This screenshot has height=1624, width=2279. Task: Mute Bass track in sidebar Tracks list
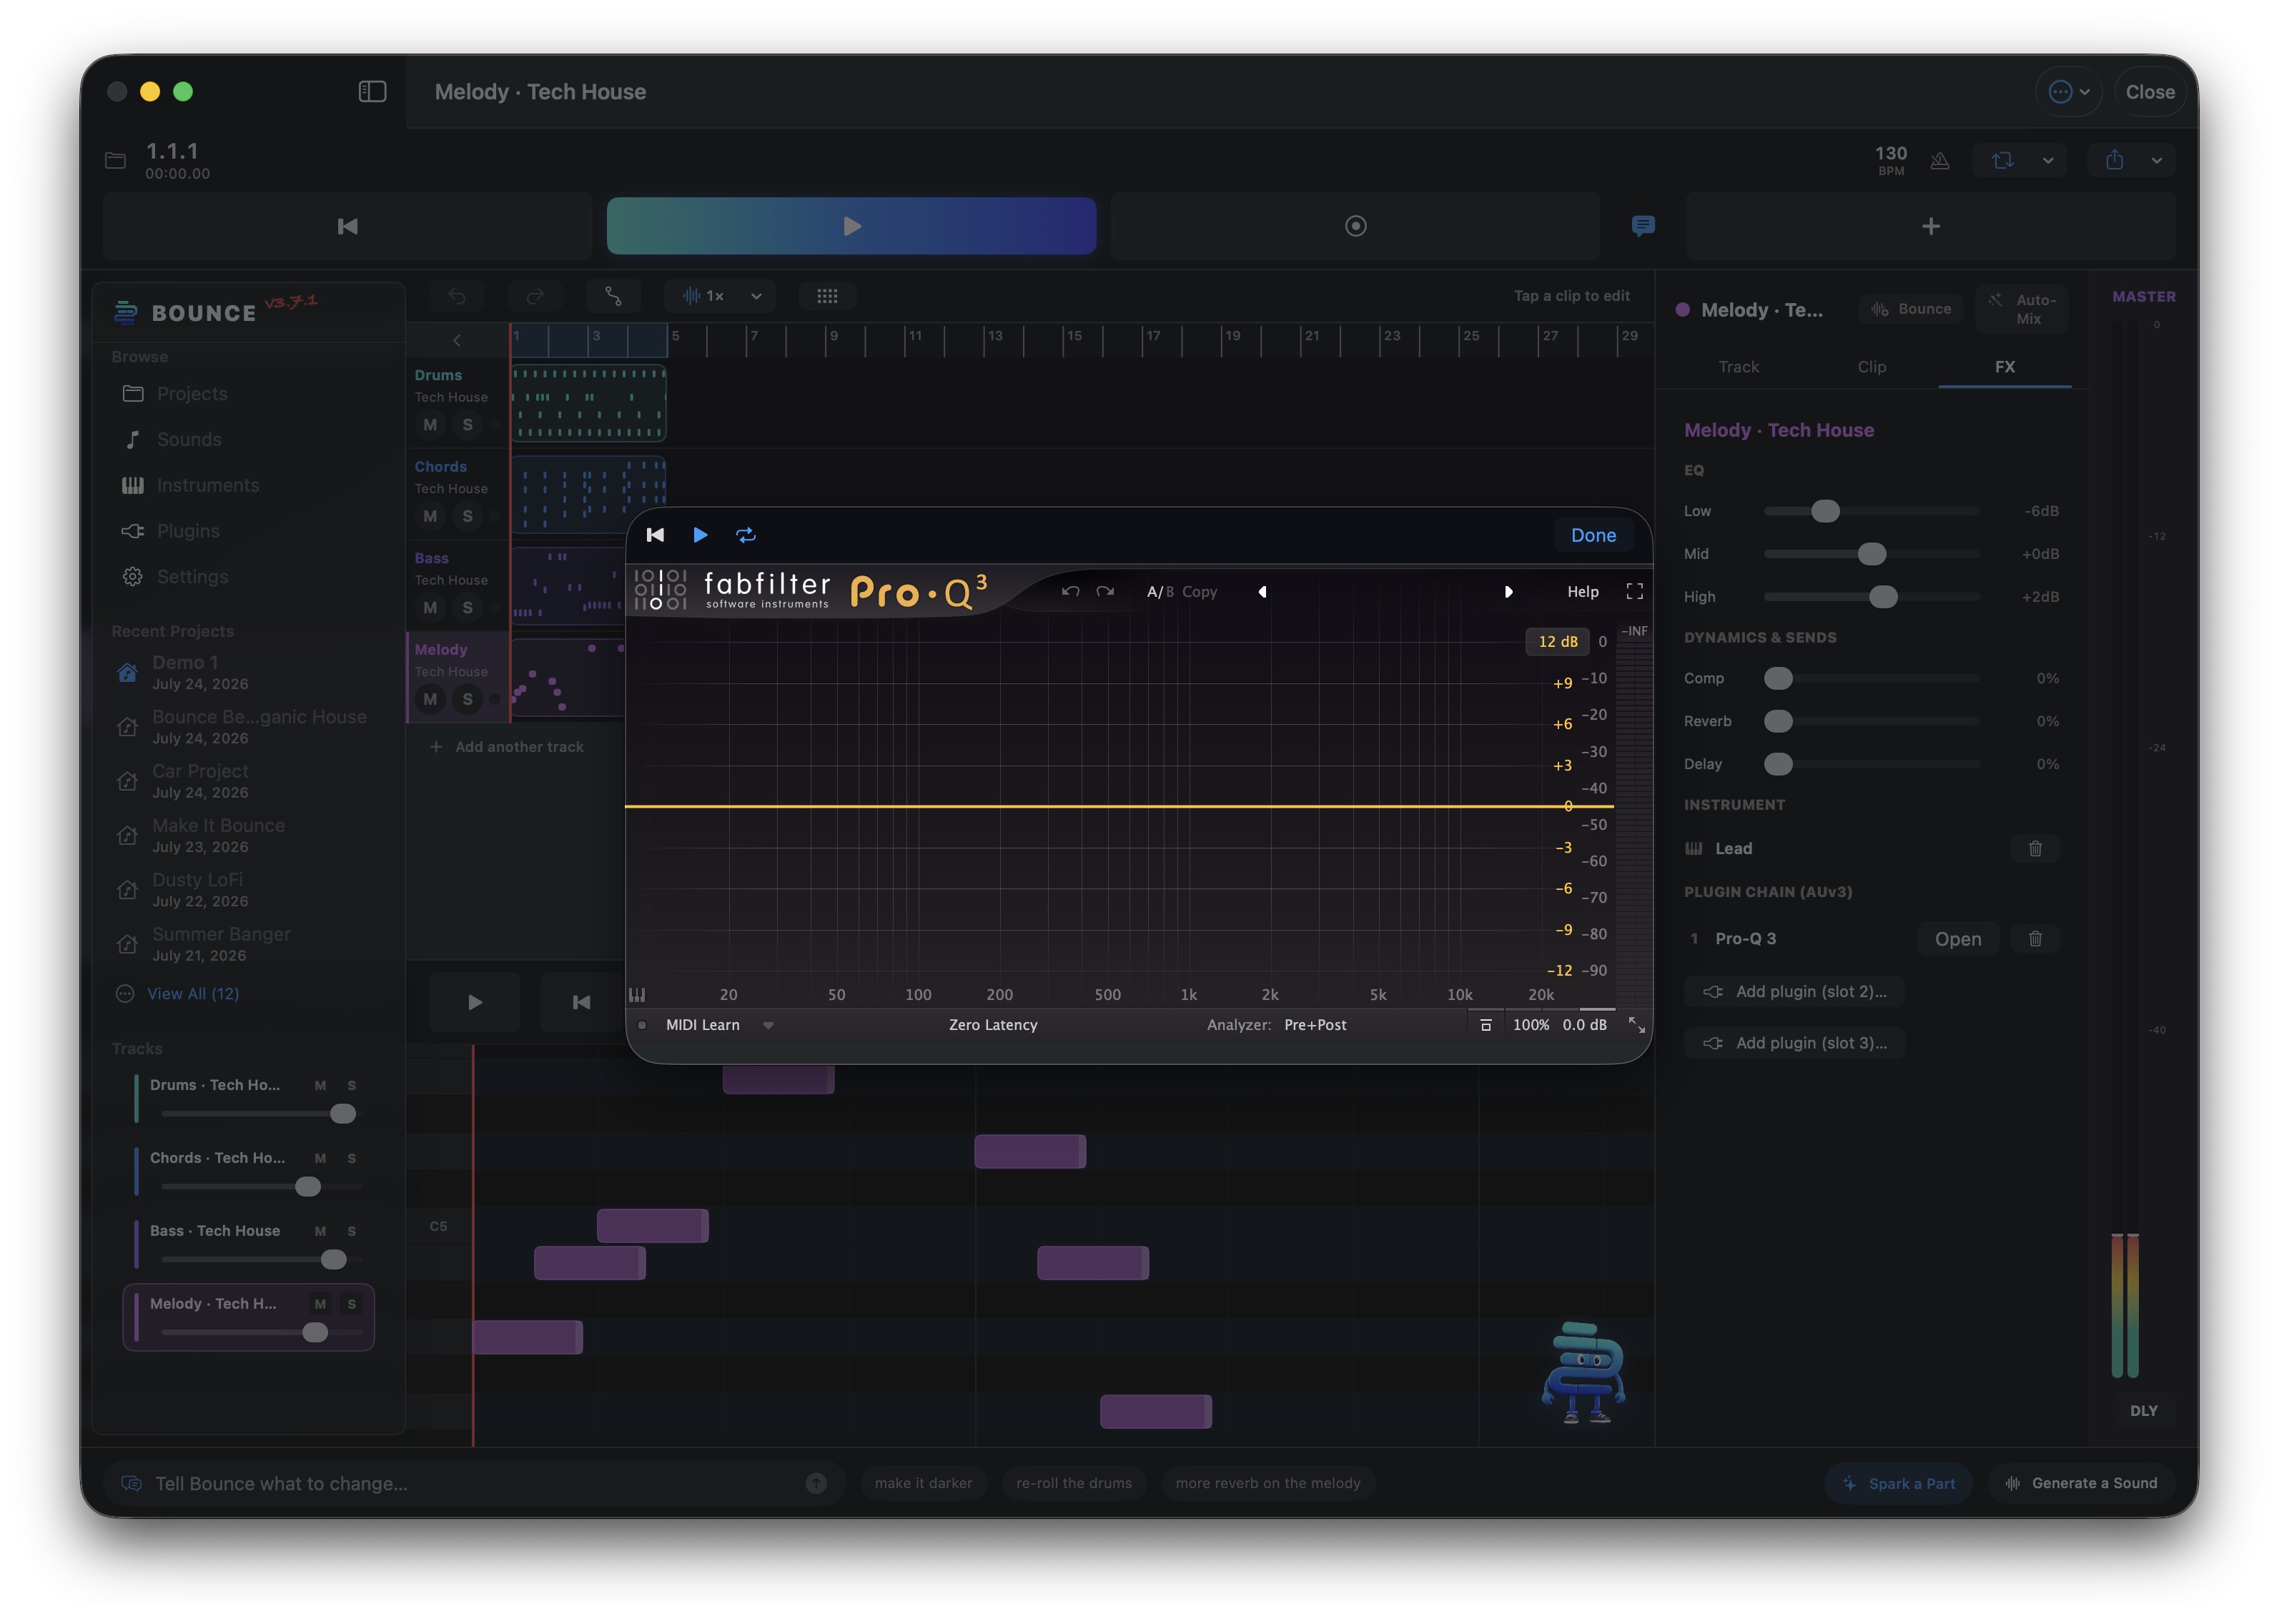[x=320, y=1231]
